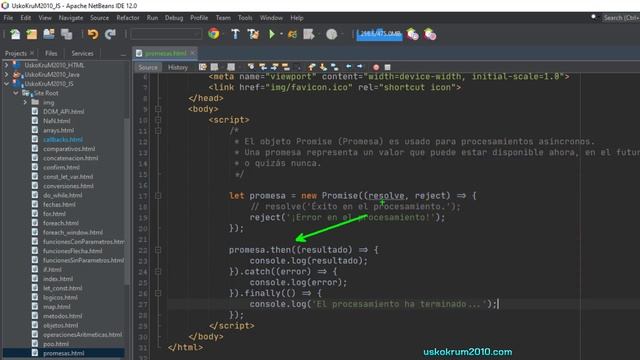
Task: Click the Projects panel vertical scrollbar
Action: [127, 202]
